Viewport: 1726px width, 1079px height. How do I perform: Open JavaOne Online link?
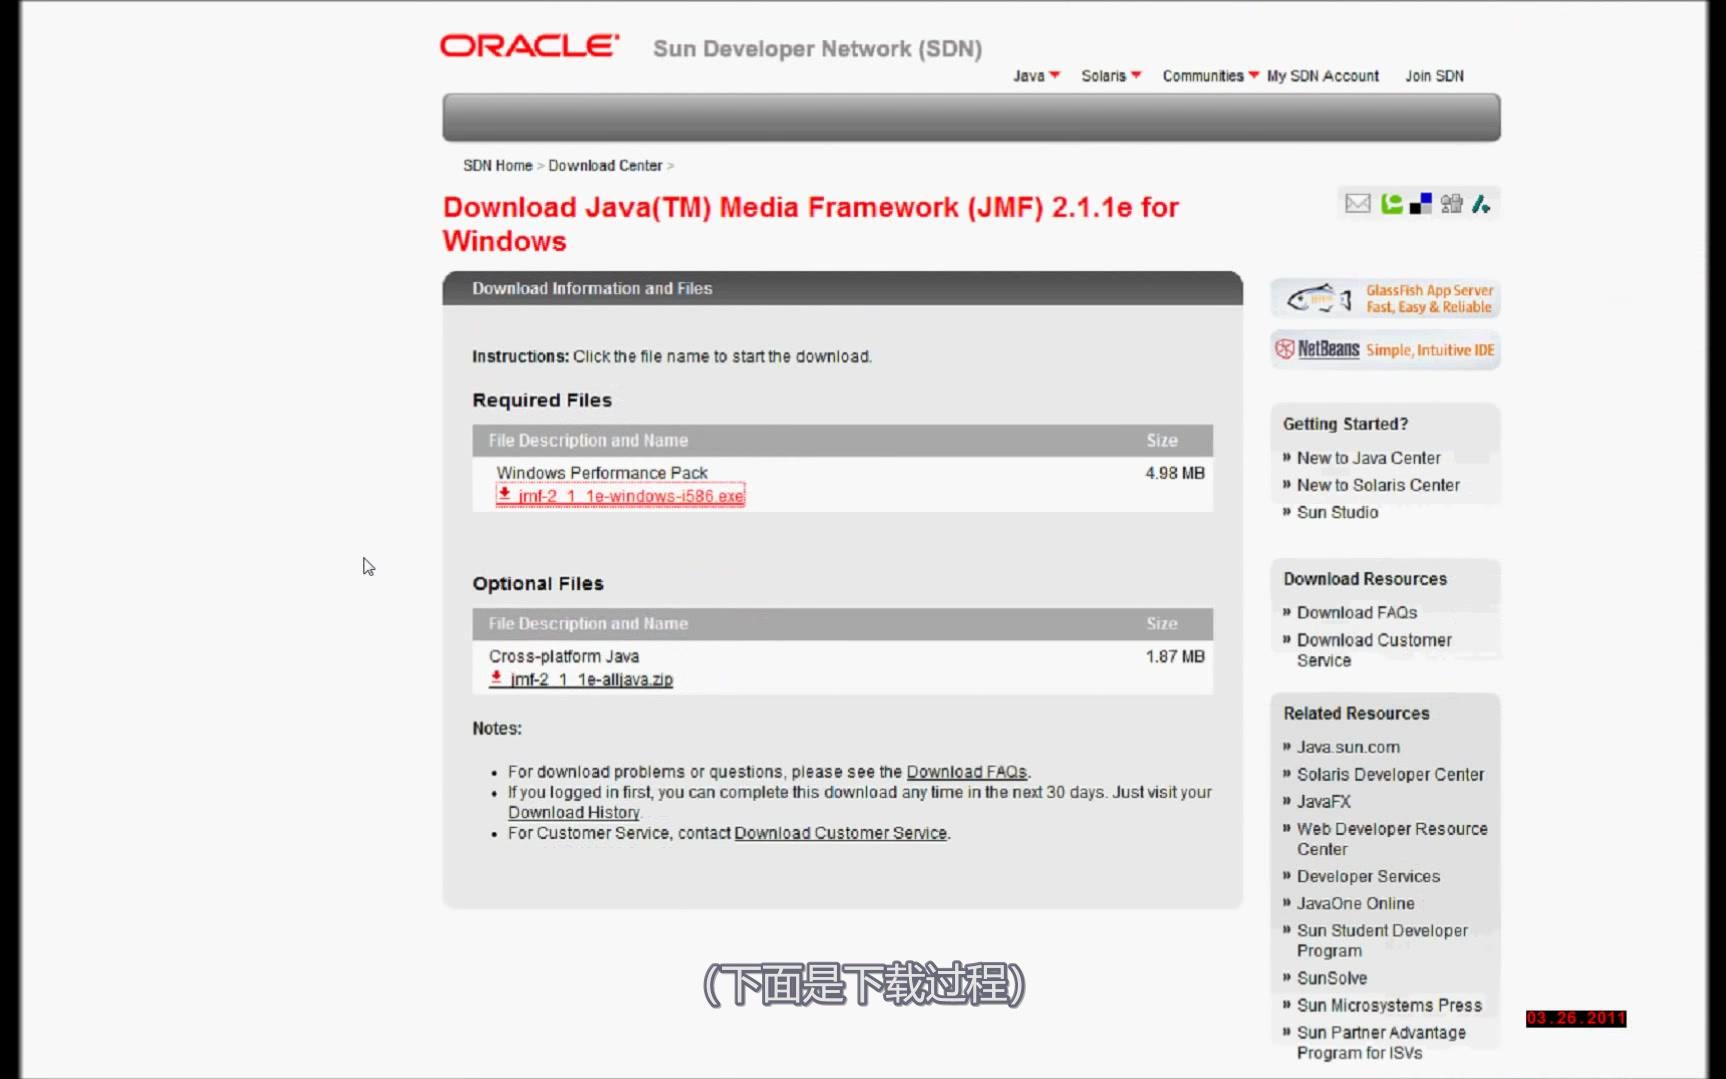click(1355, 903)
